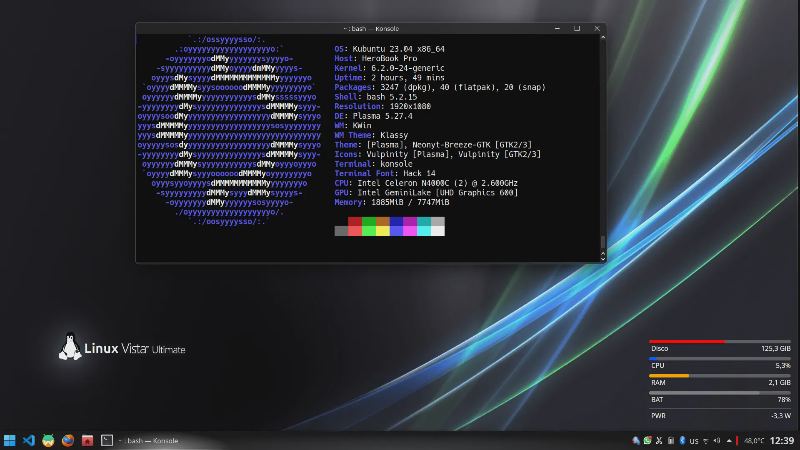Open the volume speaker tray icon

coord(717,440)
